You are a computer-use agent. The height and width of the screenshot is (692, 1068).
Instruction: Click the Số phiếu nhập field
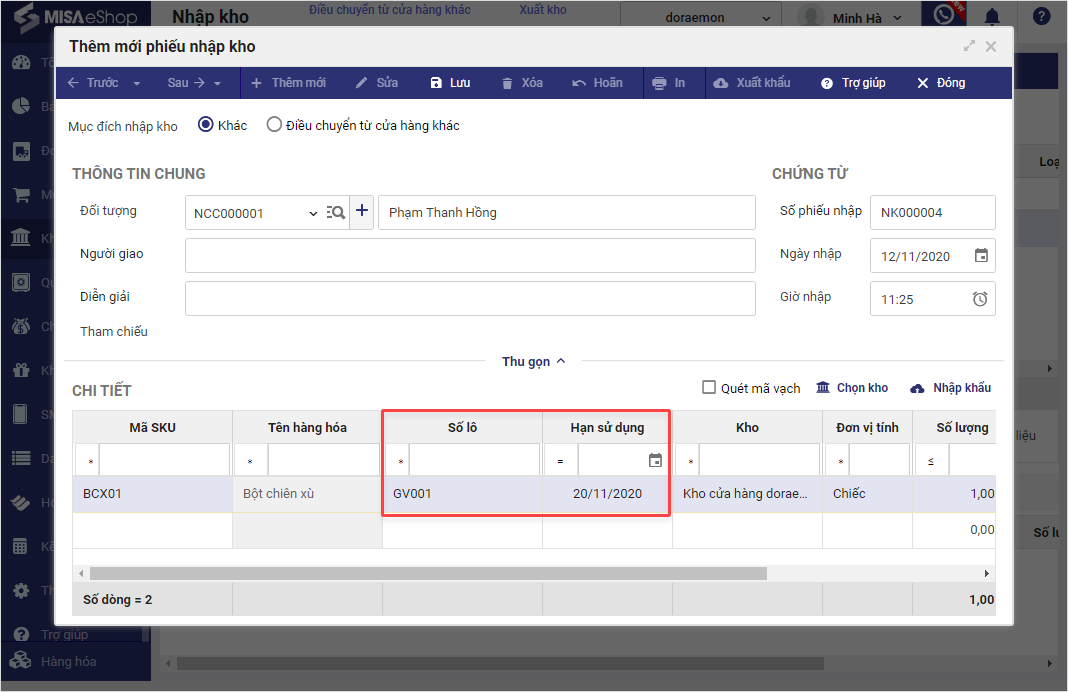(932, 213)
